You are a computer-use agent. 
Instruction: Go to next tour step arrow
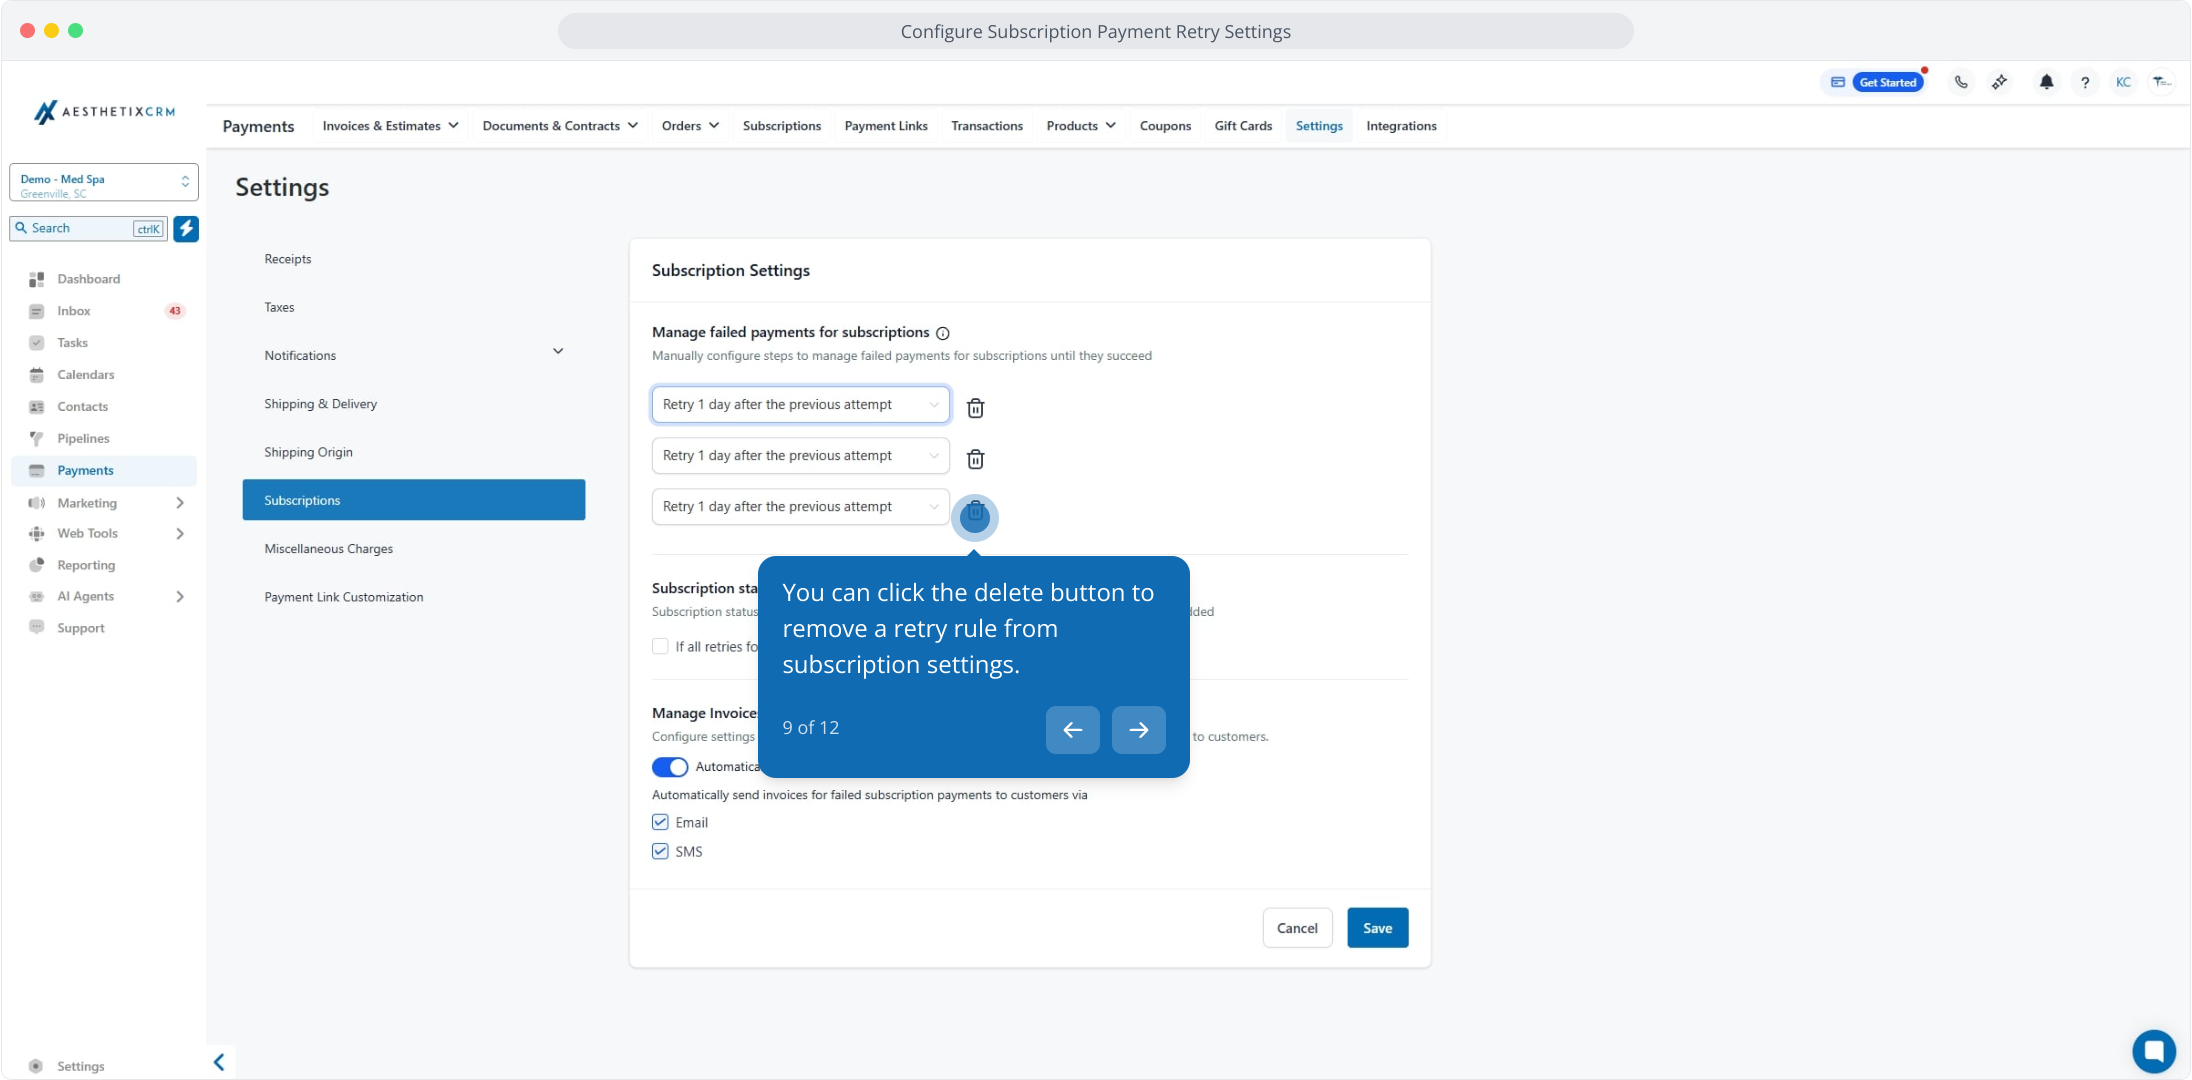(1138, 730)
